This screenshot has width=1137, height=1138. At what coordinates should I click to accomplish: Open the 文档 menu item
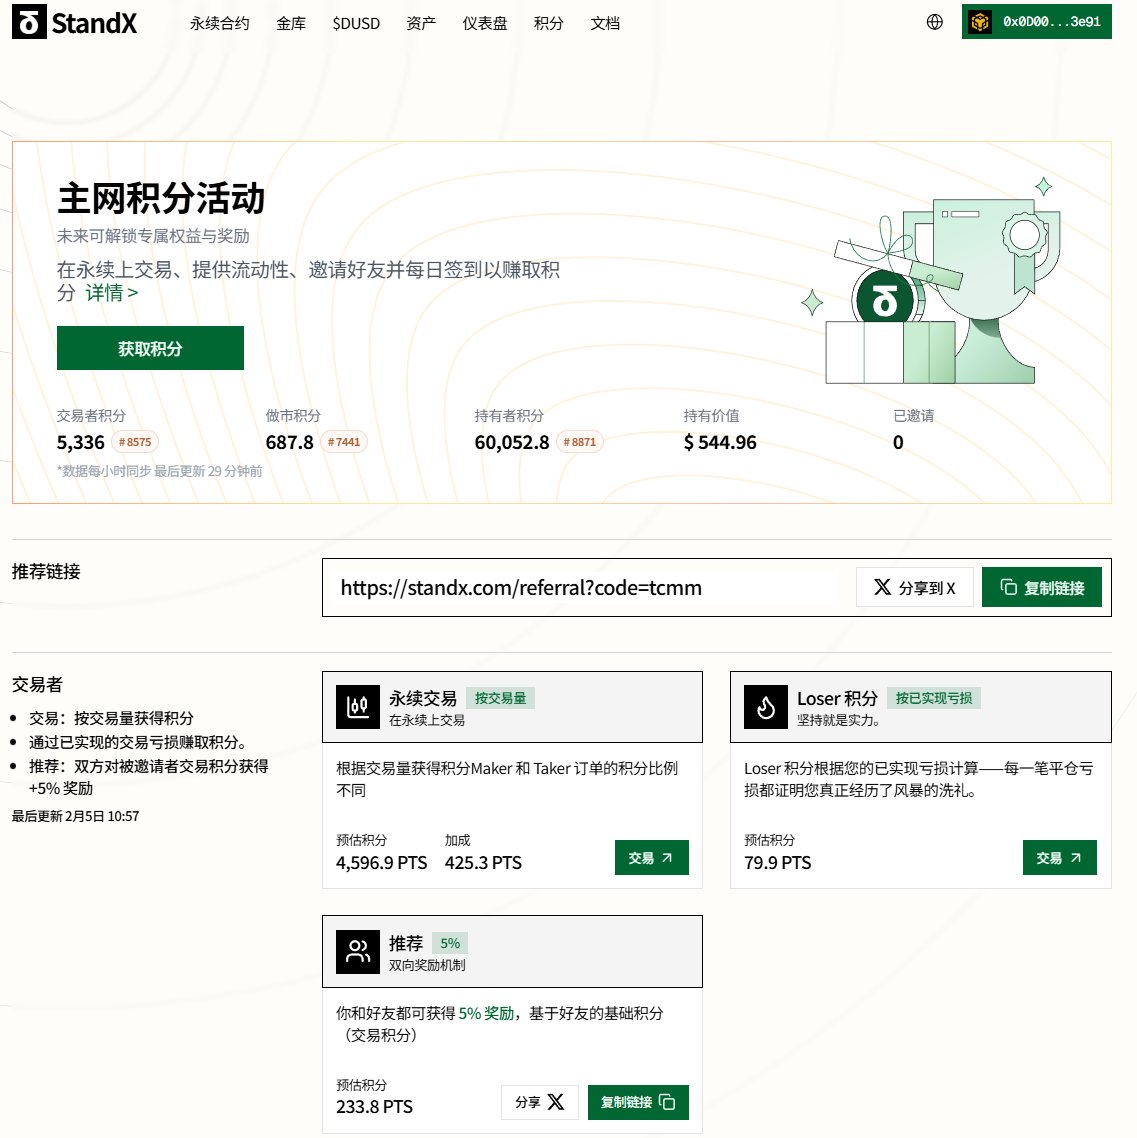pyautogui.click(x=605, y=23)
